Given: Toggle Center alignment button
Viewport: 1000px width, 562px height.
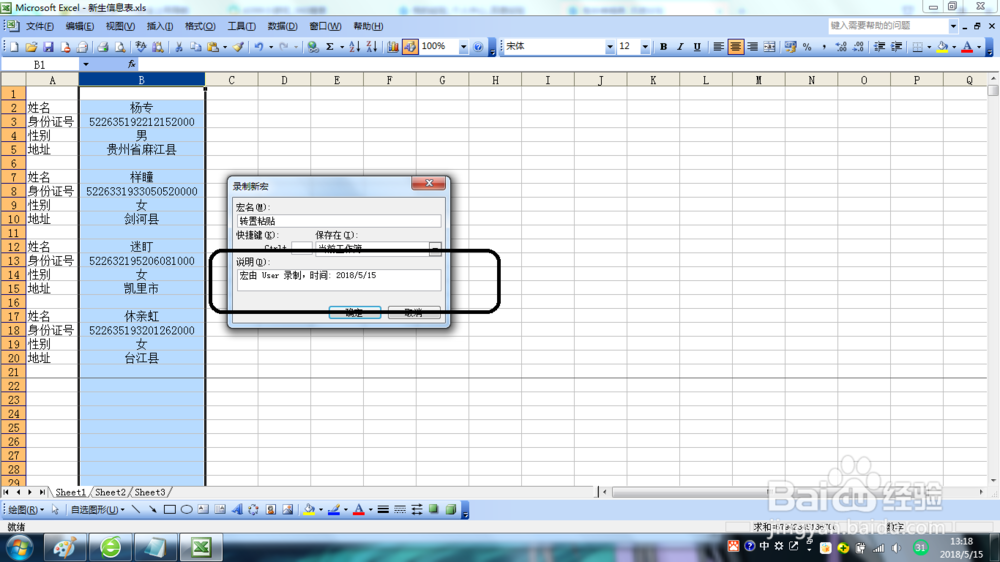Looking at the screenshot, I should click(x=735, y=47).
